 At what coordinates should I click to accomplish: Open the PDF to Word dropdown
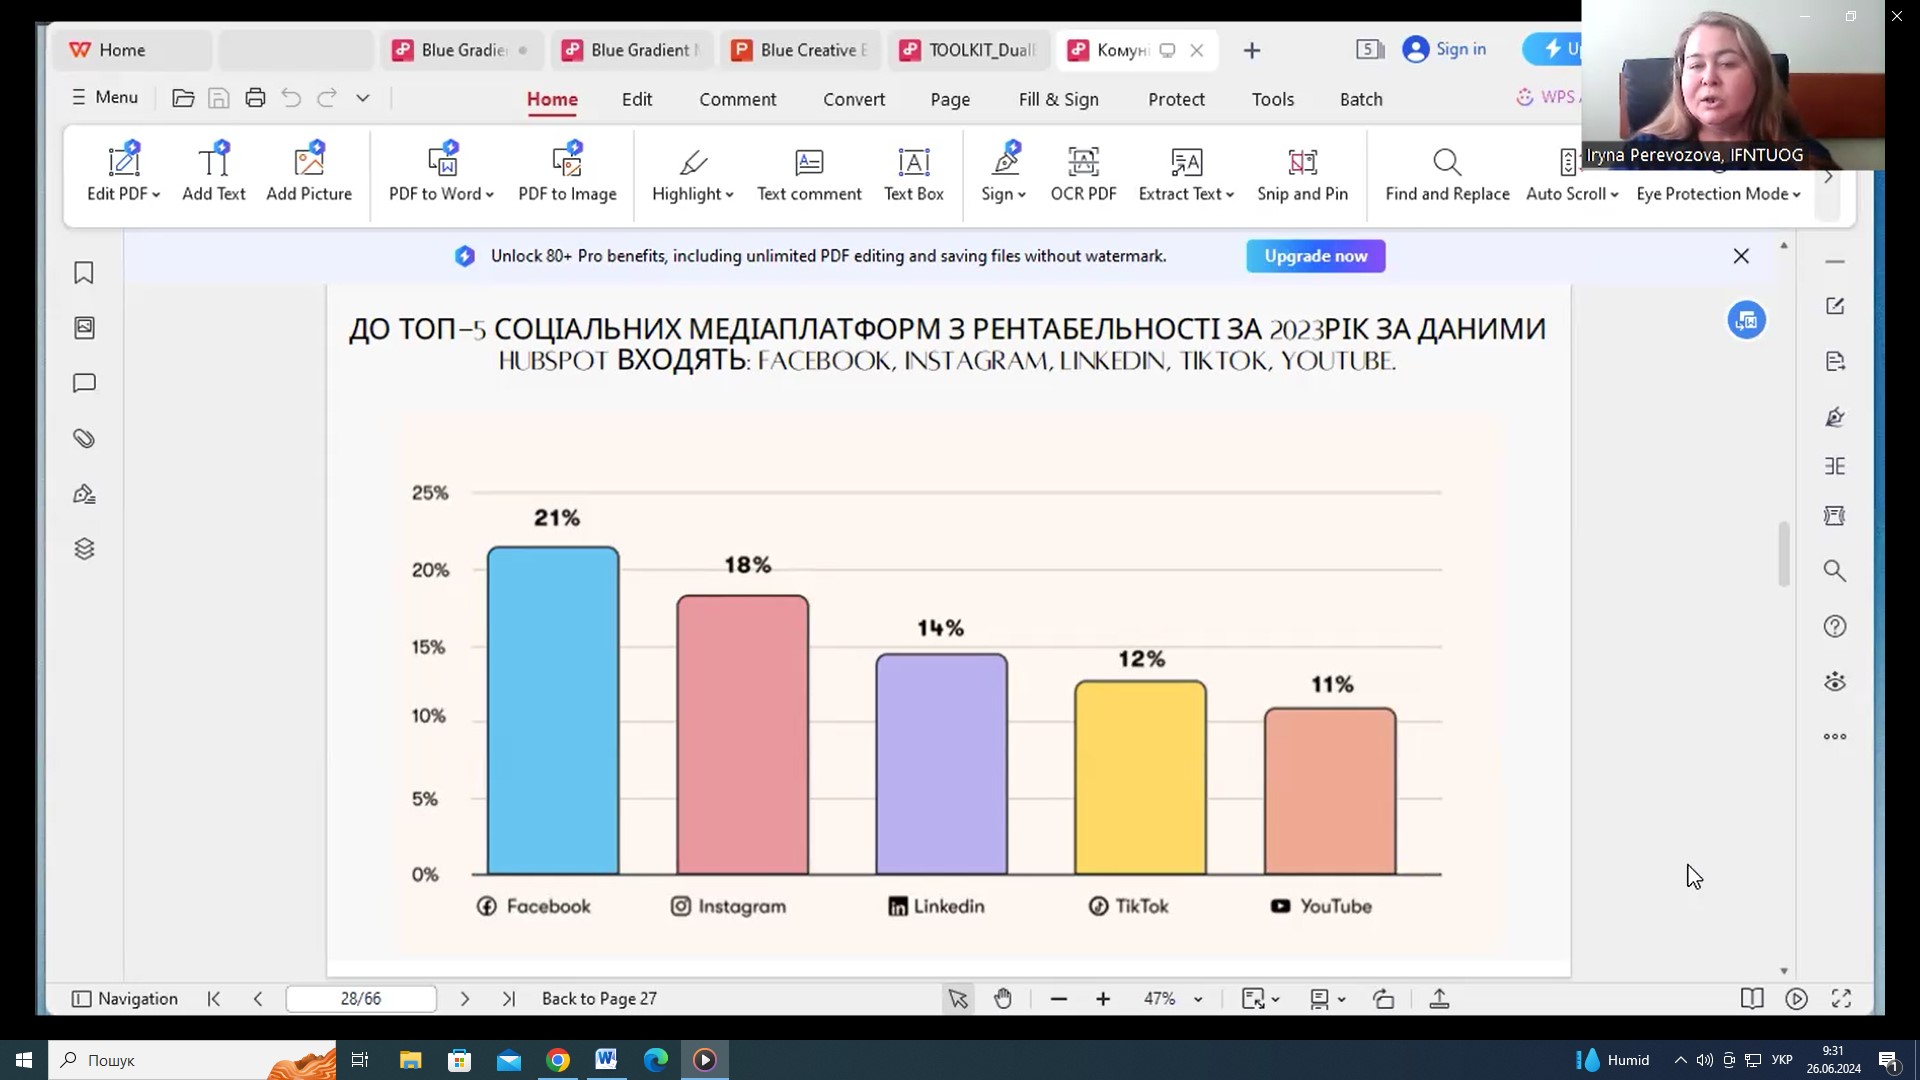point(490,194)
